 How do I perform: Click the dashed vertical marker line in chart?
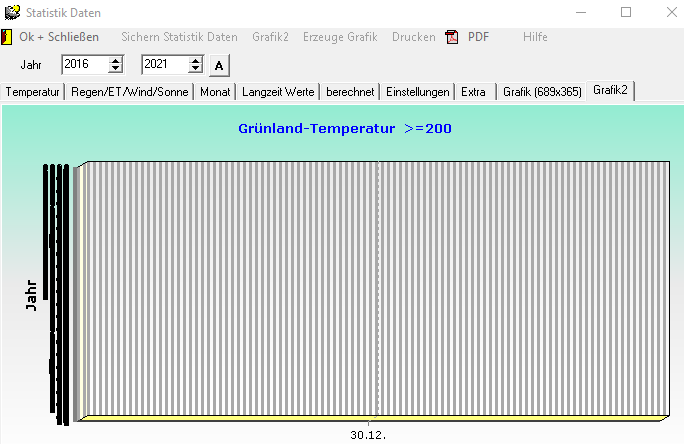[379, 288]
